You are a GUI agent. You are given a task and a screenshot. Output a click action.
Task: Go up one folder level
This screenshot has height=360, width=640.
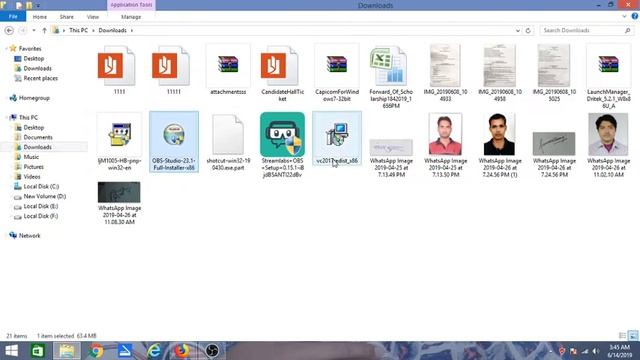[x=44, y=30]
